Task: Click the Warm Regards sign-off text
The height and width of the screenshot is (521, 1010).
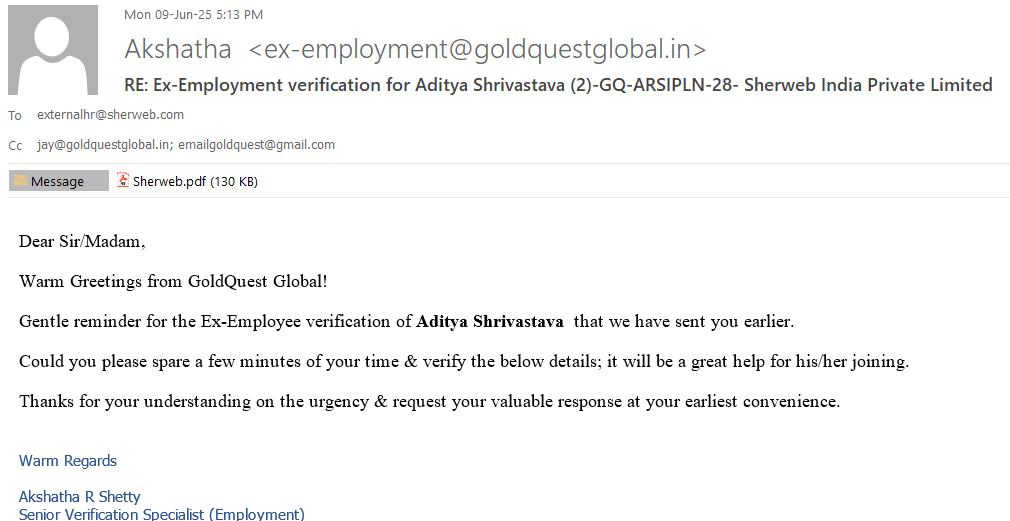Action: click(68, 461)
